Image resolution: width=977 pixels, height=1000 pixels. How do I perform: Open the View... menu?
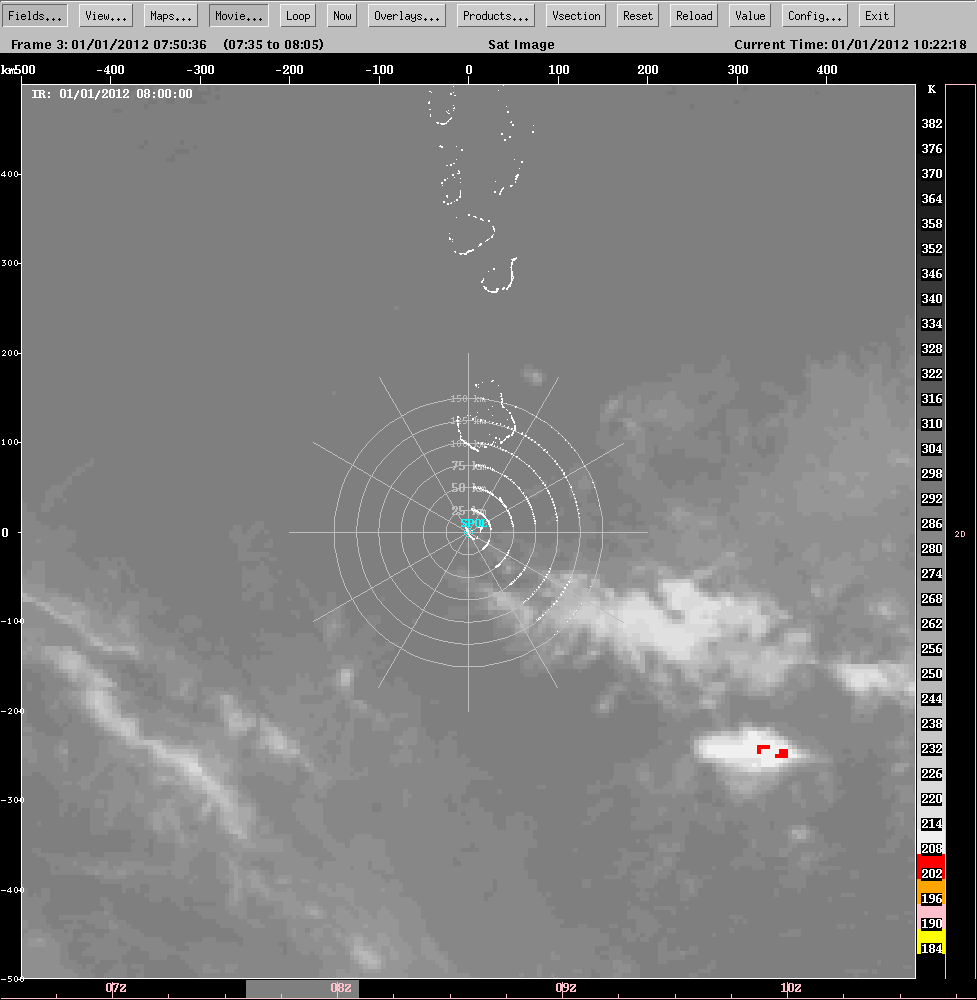(104, 15)
